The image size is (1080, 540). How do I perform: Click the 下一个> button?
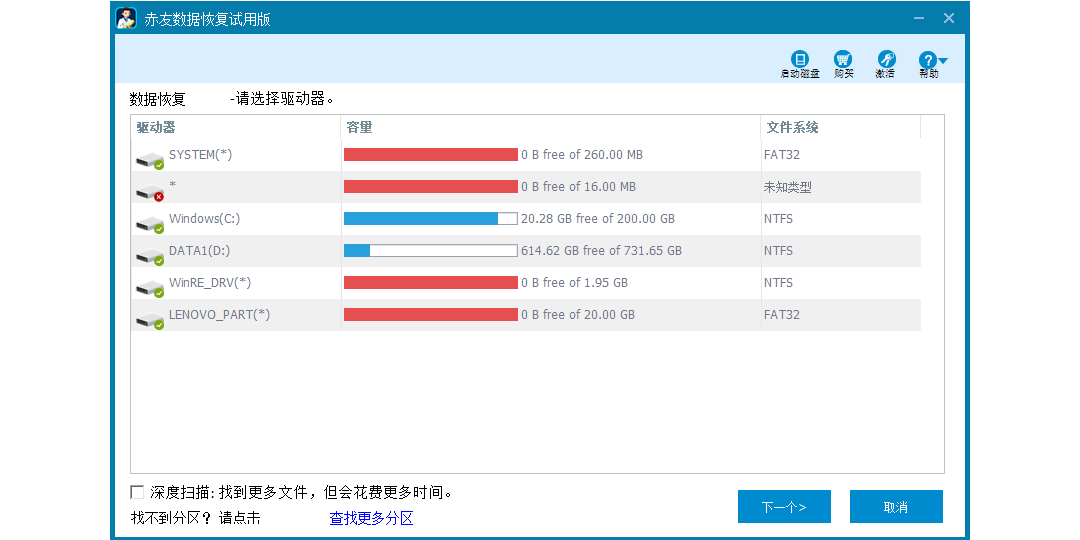(x=784, y=507)
